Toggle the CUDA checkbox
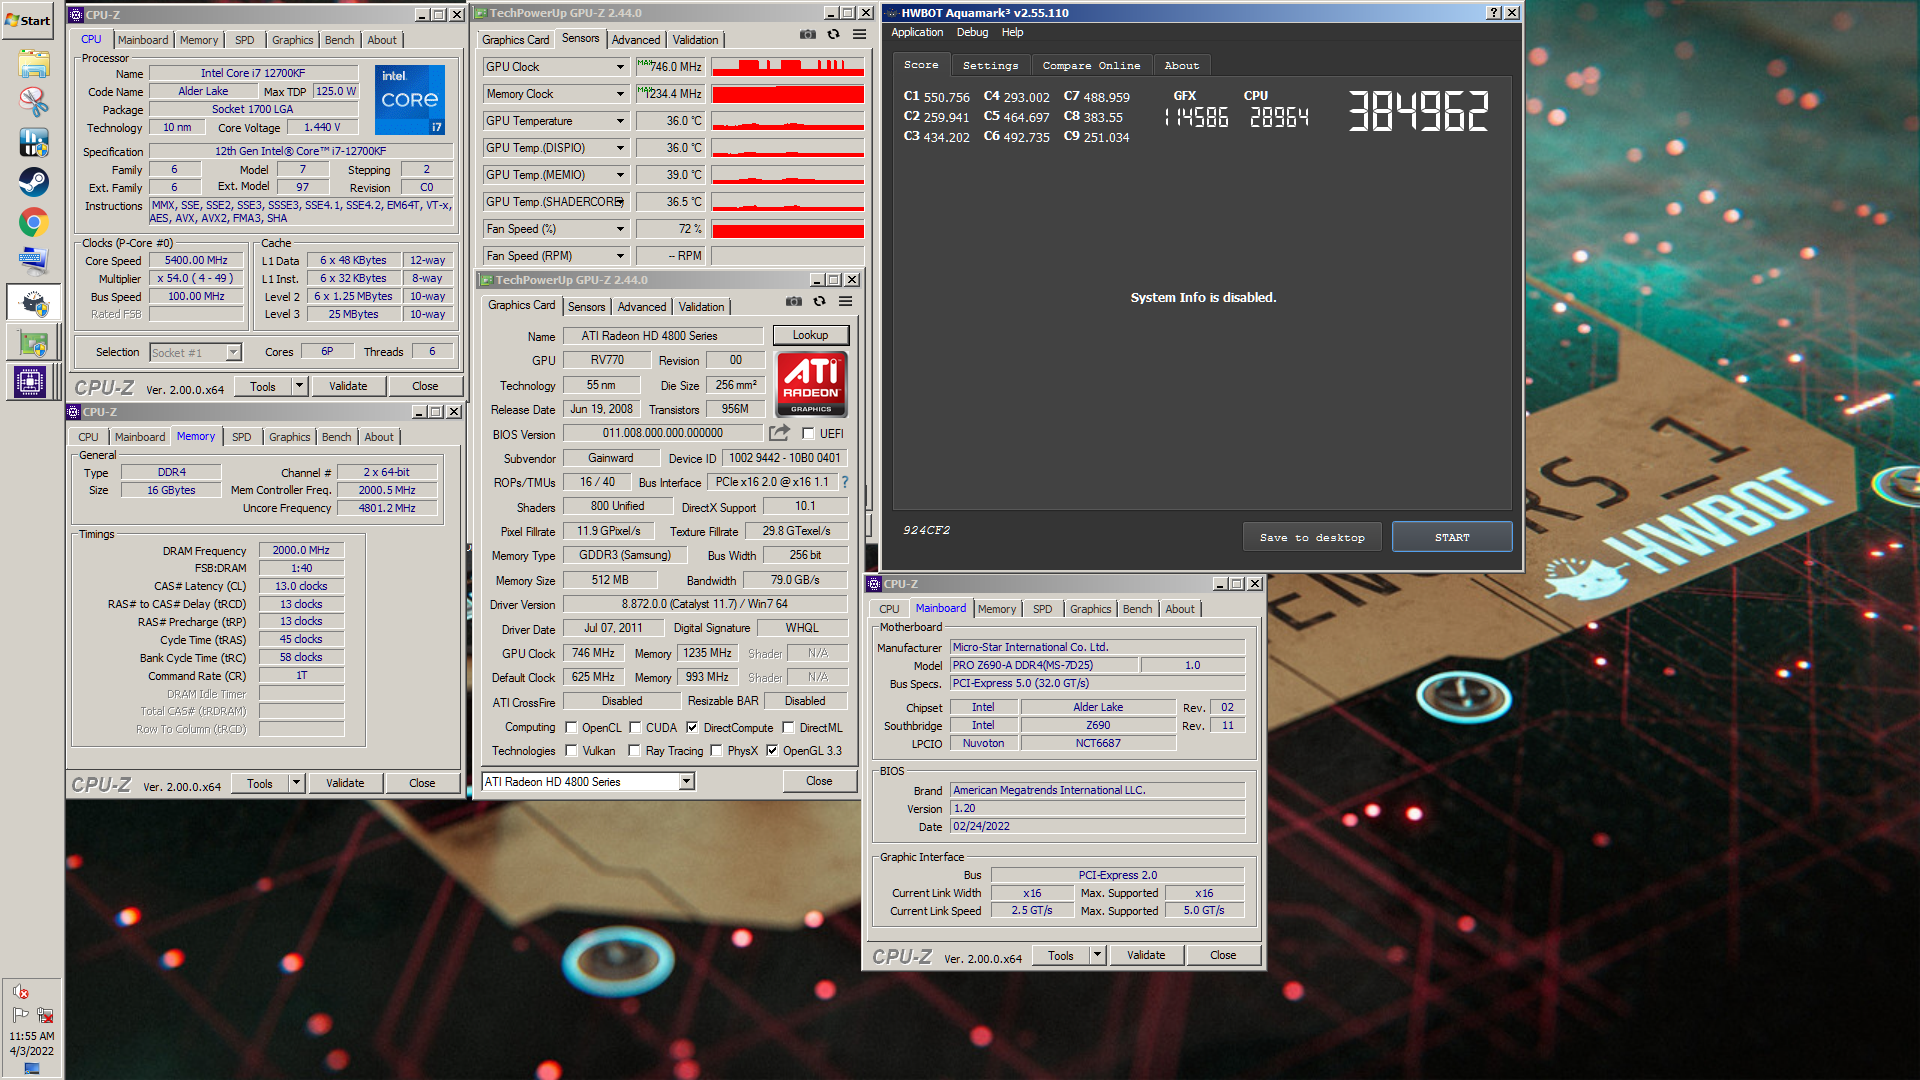 click(x=635, y=728)
